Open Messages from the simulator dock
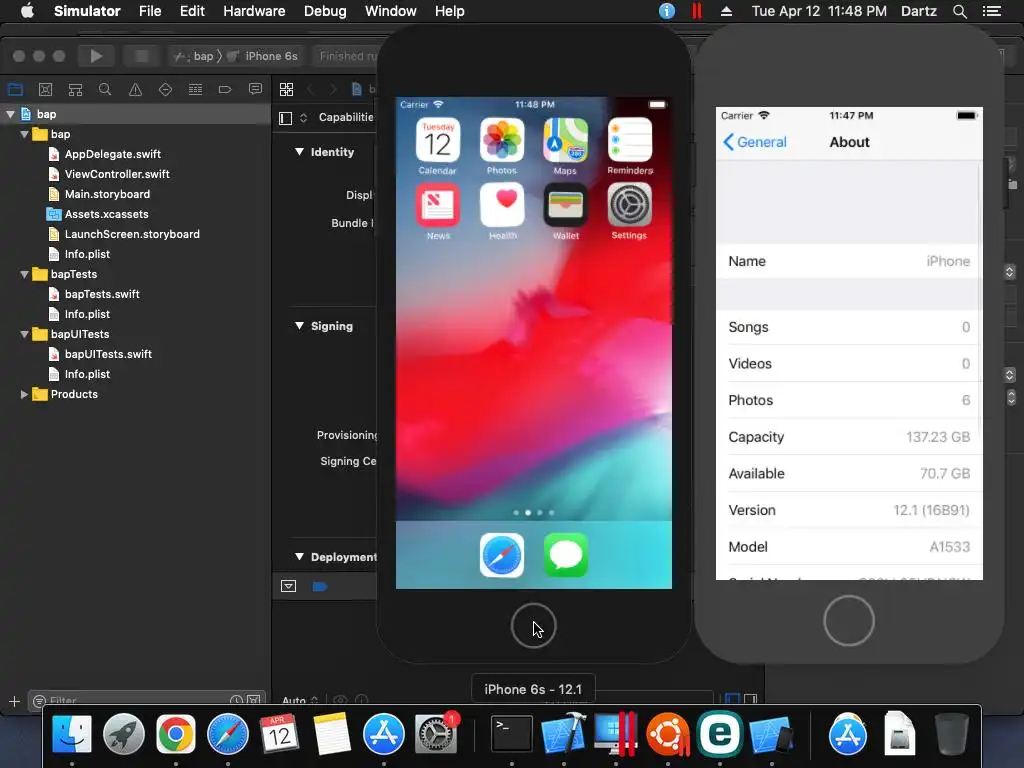The width and height of the screenshot is (1024, 768). [566, 555]
